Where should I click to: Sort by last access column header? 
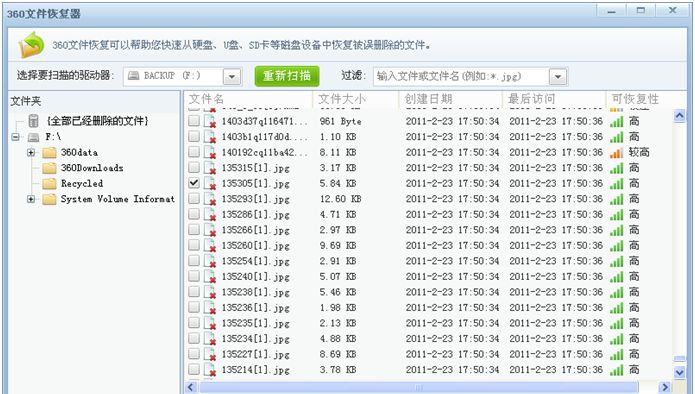[x=554, y=99]
